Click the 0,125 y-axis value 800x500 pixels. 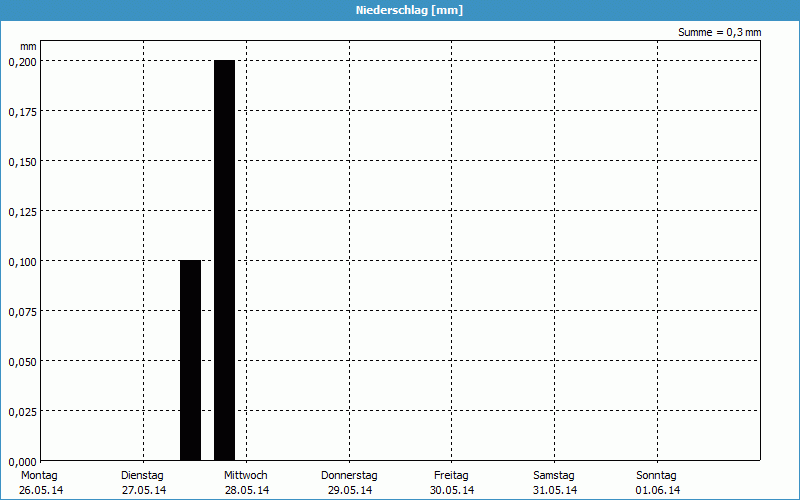[x=22, y=212]
